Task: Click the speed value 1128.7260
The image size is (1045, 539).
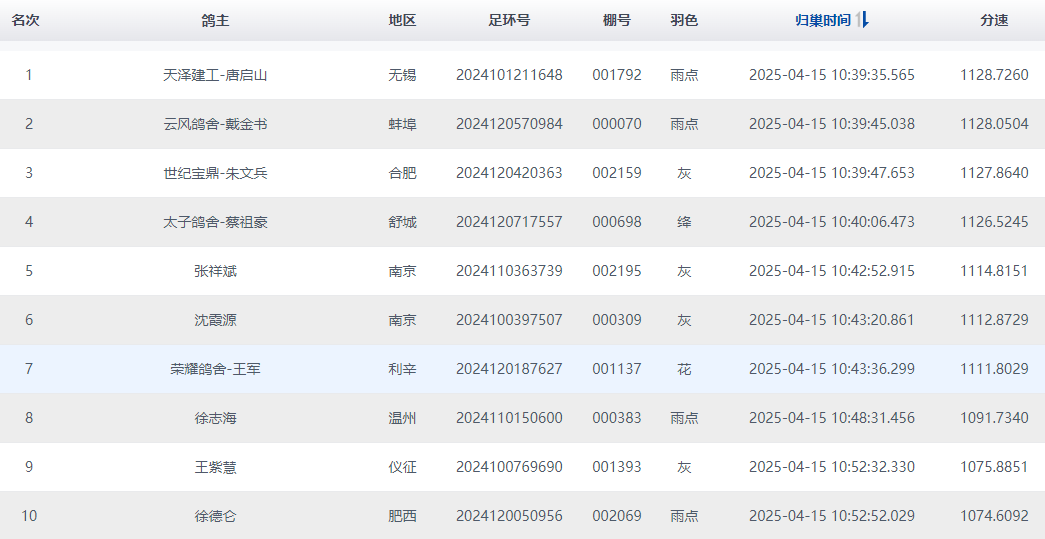Action: [x=994, y=75]
